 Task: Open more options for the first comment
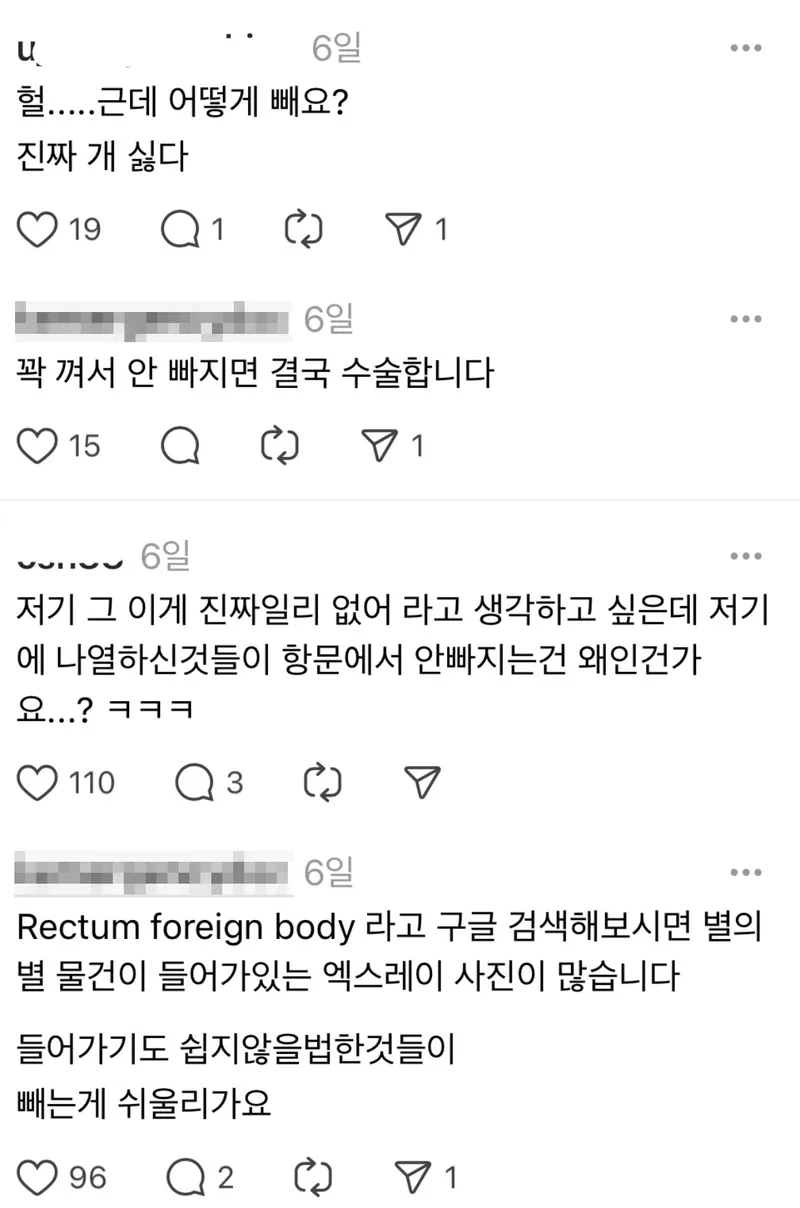pyautogui.click(x=747, y=47)
